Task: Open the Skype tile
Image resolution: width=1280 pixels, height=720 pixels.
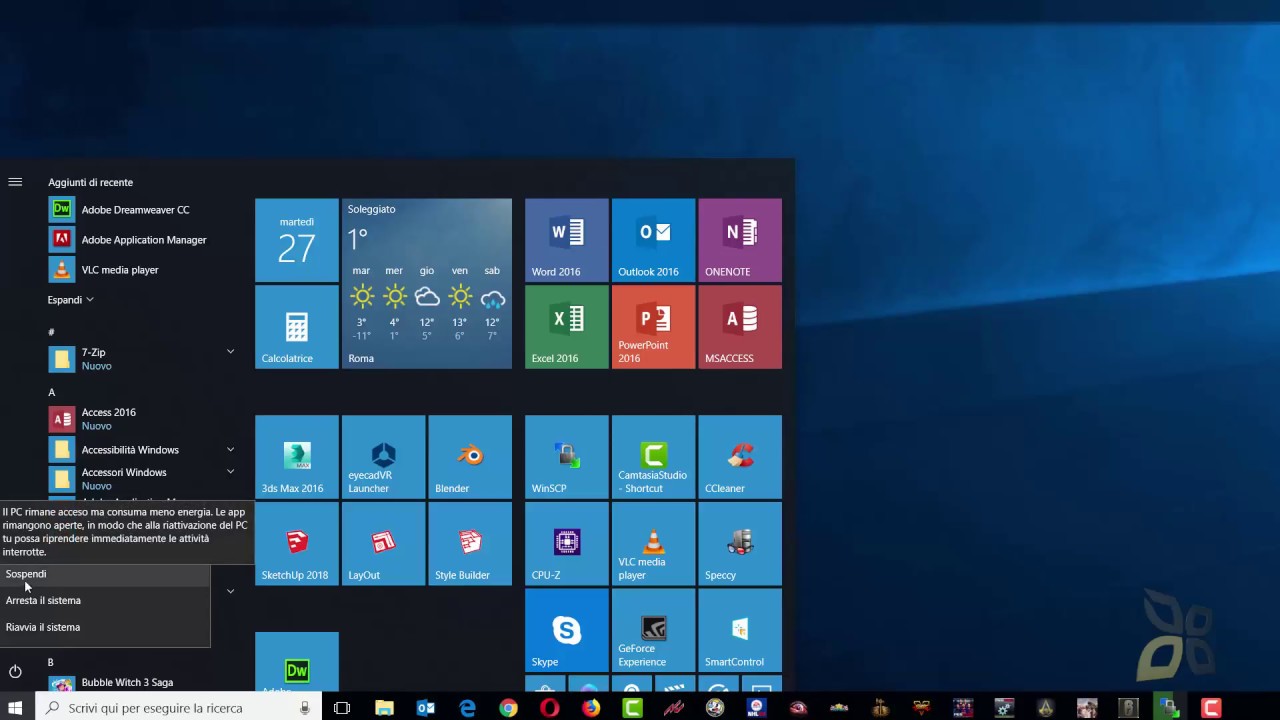Action: pos(567,631)
